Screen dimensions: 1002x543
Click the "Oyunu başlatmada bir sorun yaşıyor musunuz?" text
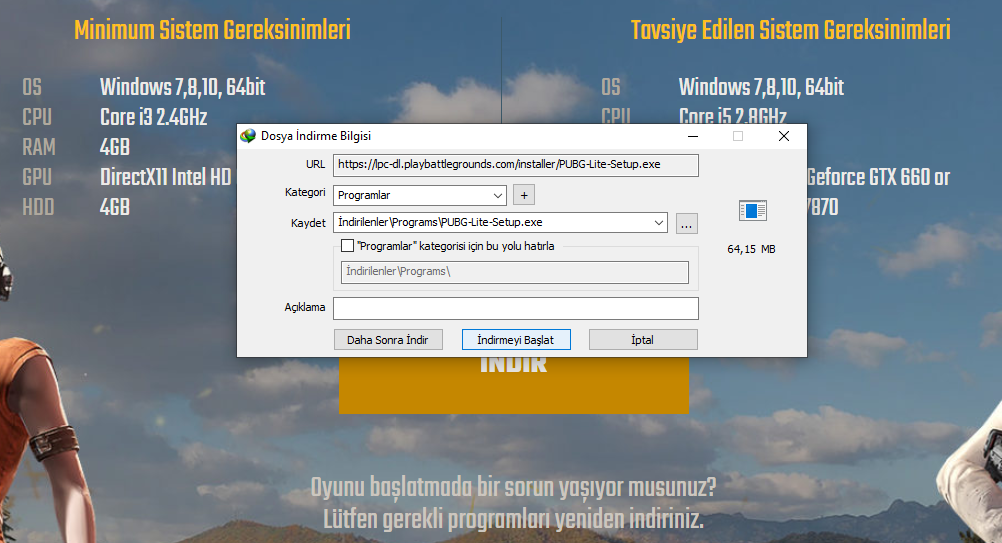pyautogui.click(x=513, y=487)
